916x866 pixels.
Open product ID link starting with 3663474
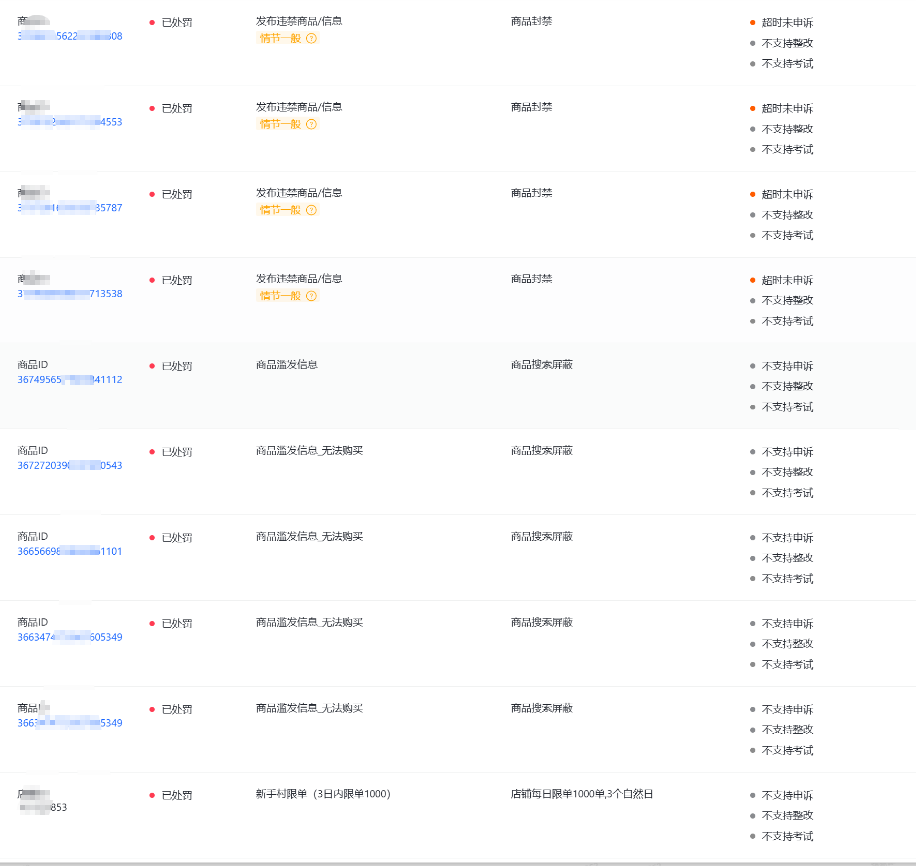(70, 638)
